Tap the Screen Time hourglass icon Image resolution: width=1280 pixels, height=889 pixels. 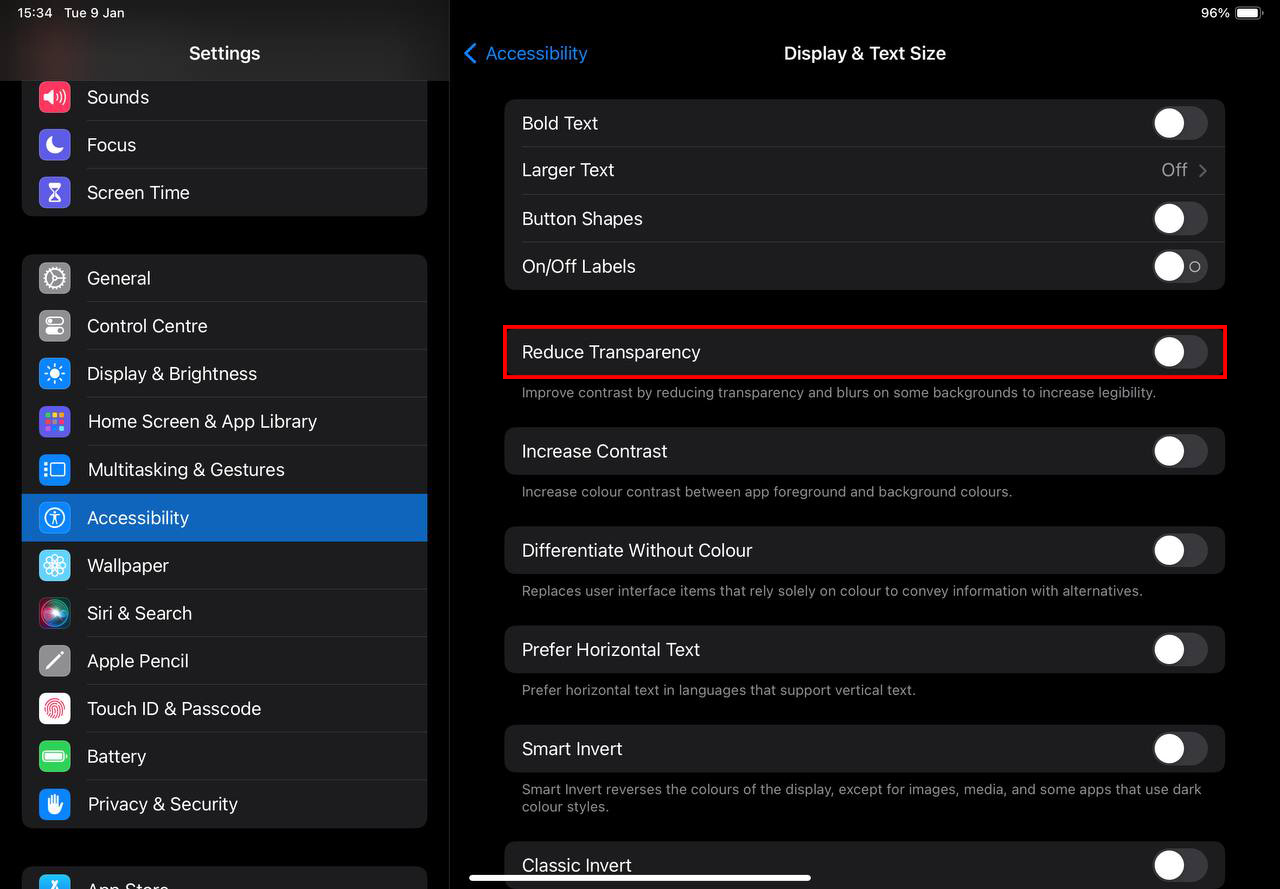[55, 193]
